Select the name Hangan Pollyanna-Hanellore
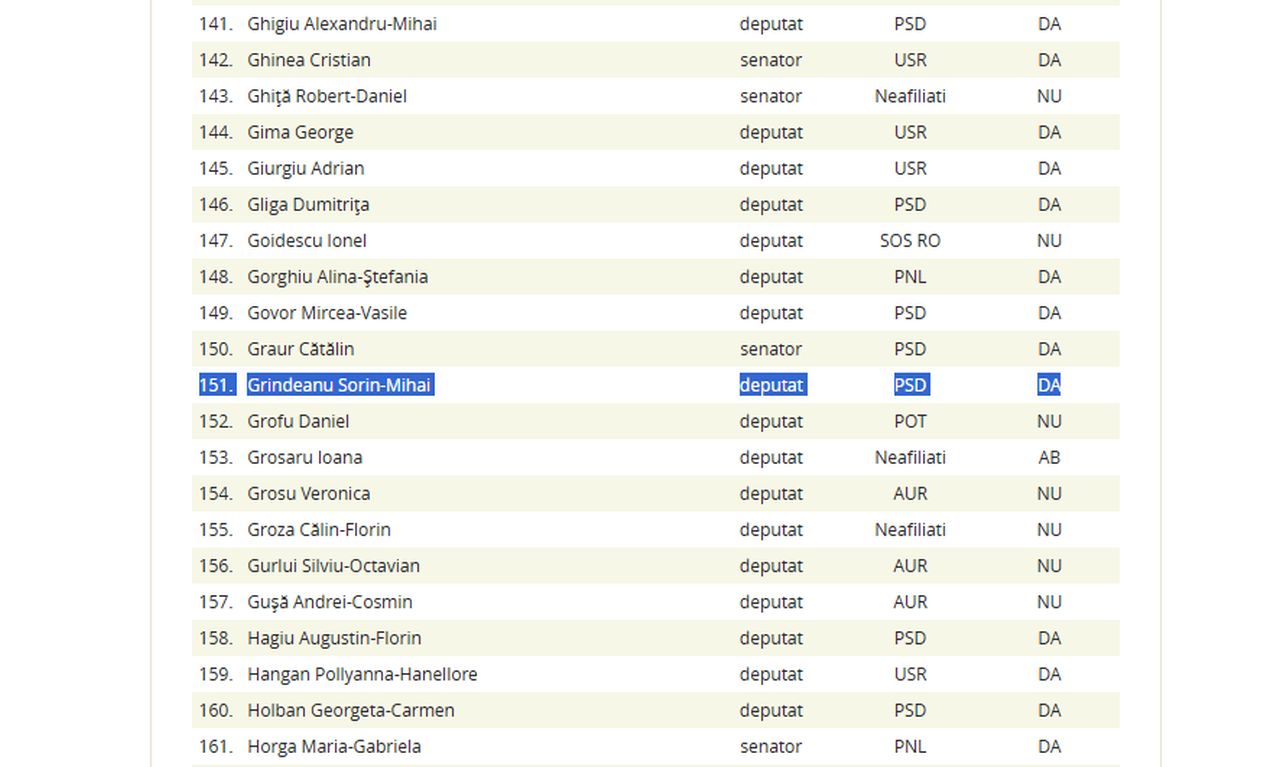The height and width of the screenshot is (767, 1280). 362,674
